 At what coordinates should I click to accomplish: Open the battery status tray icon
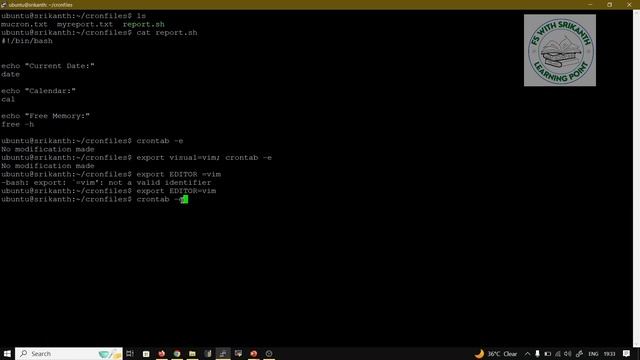(x=548, y=354)
